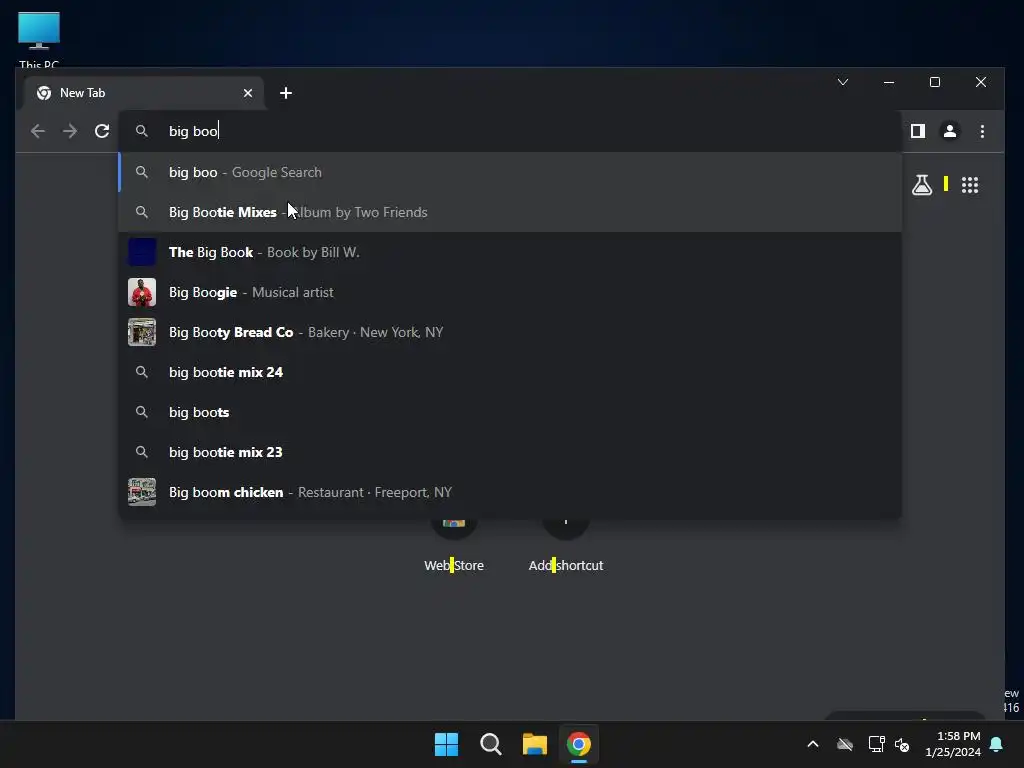Image resolution: width=1024 pixels, height=768 pixels.
Task: Click the OneDrive cloud tray icon
Action: (x=845, y=744)
